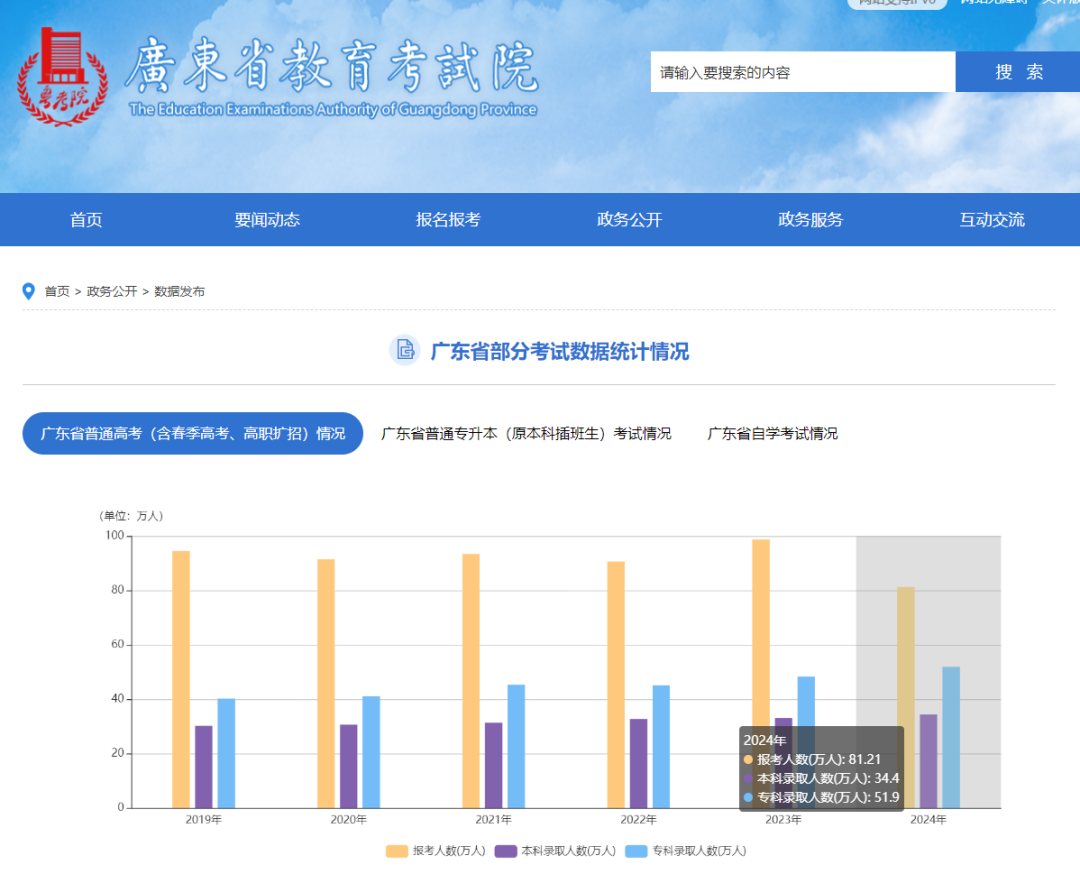Click the location pin icon in breadcrumb
Viewport: 1080px width, 874px height.
(28, 291)
